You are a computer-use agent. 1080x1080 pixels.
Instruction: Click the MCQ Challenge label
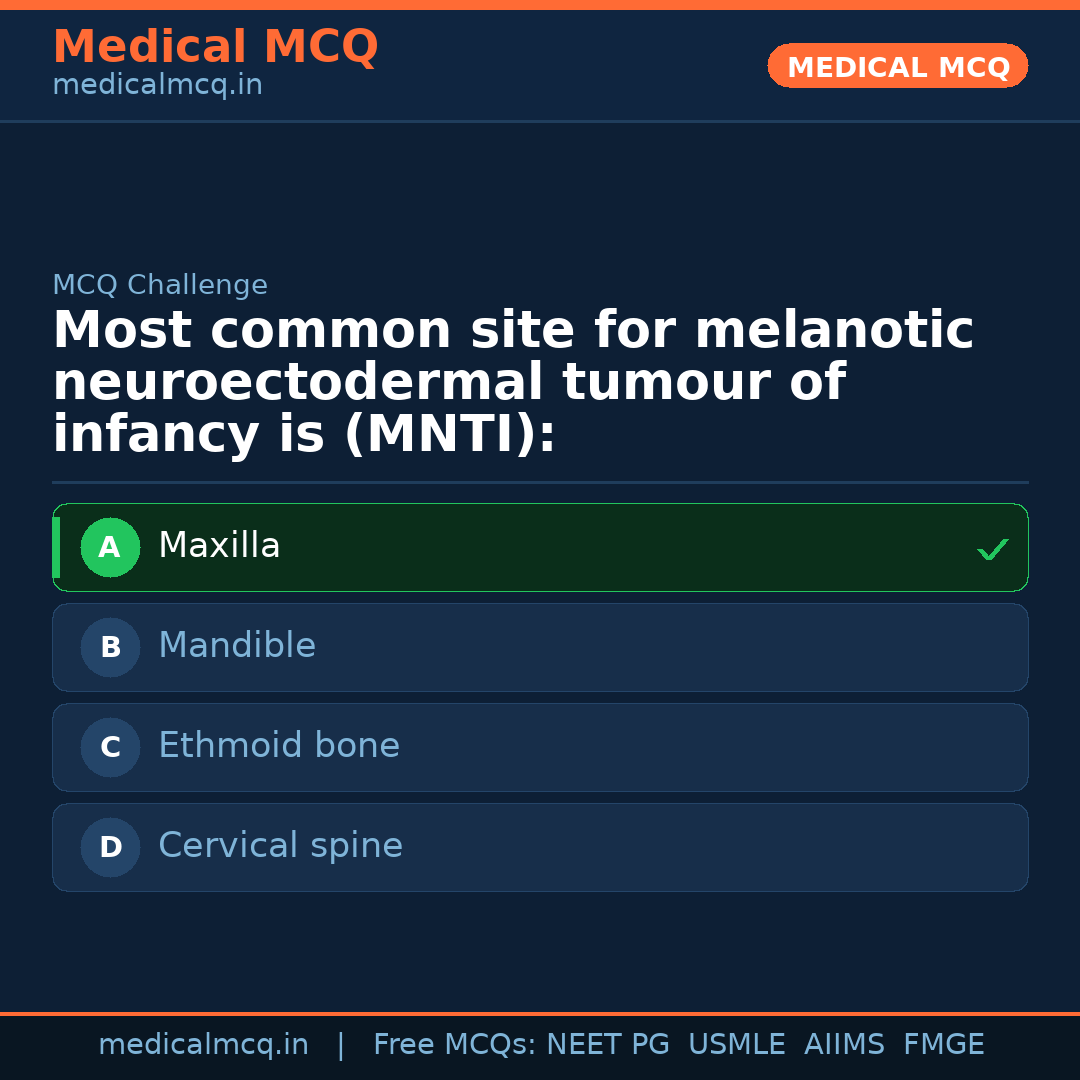click(x=160, y=285)
